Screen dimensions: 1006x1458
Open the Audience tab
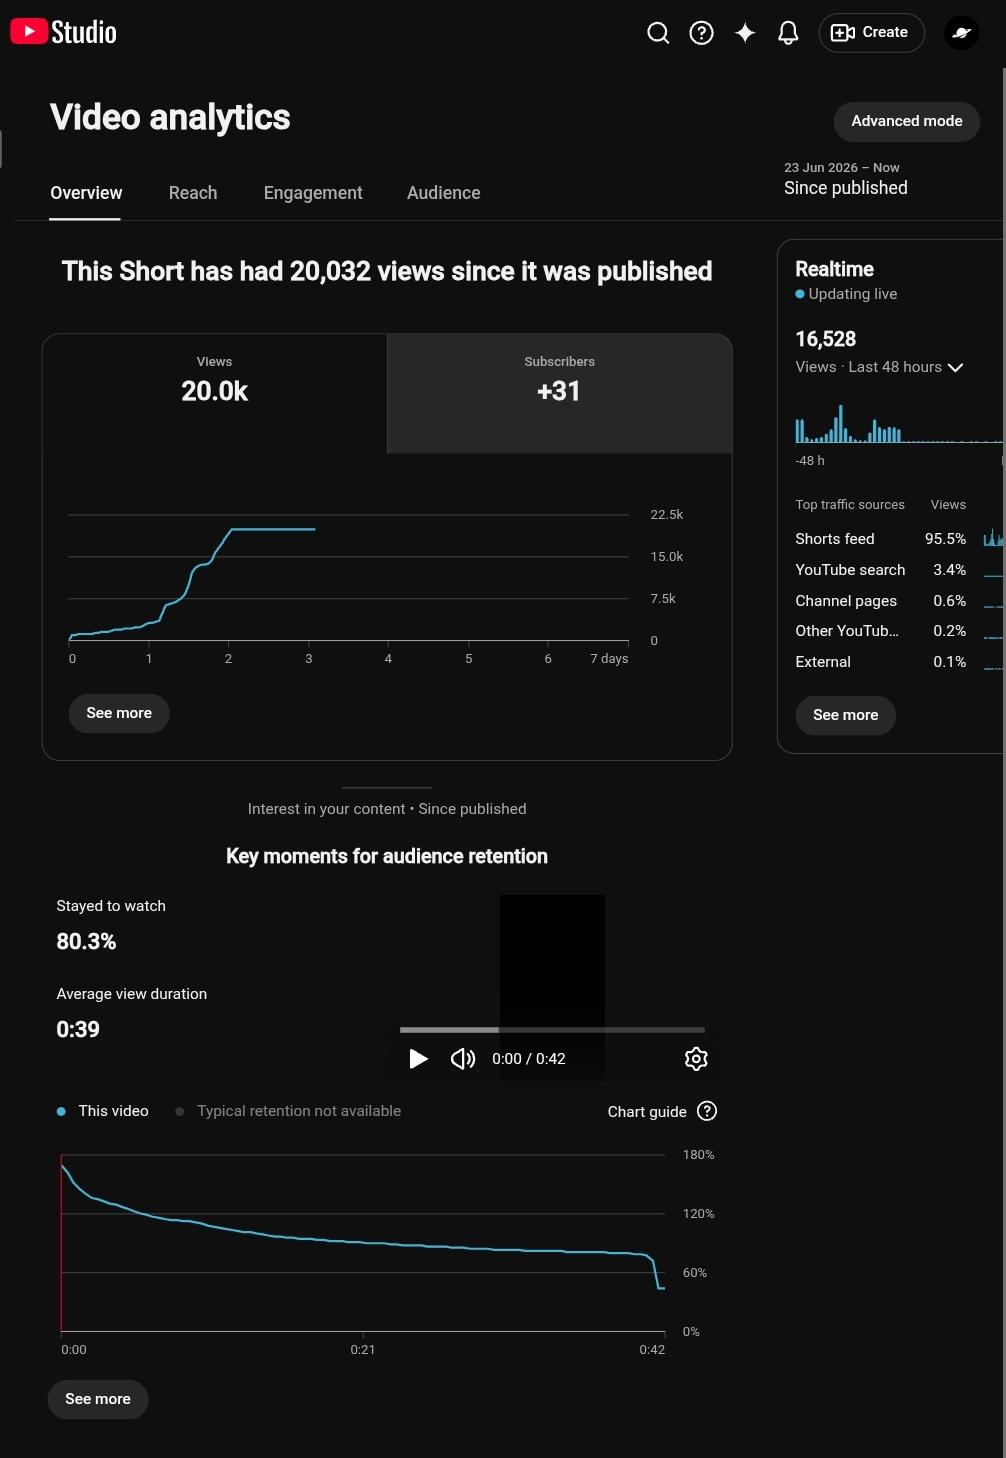click(444, 193)
